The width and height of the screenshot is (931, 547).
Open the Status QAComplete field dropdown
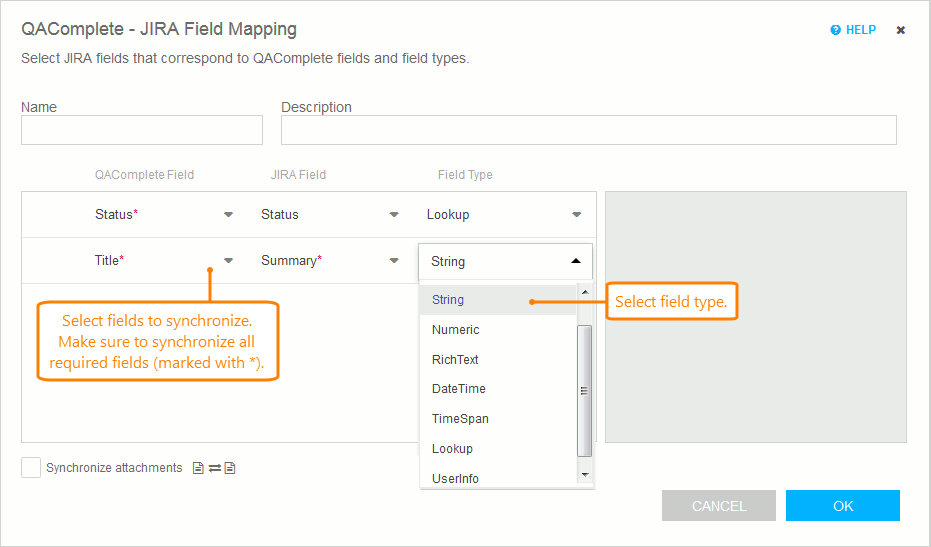pos(228,214)
